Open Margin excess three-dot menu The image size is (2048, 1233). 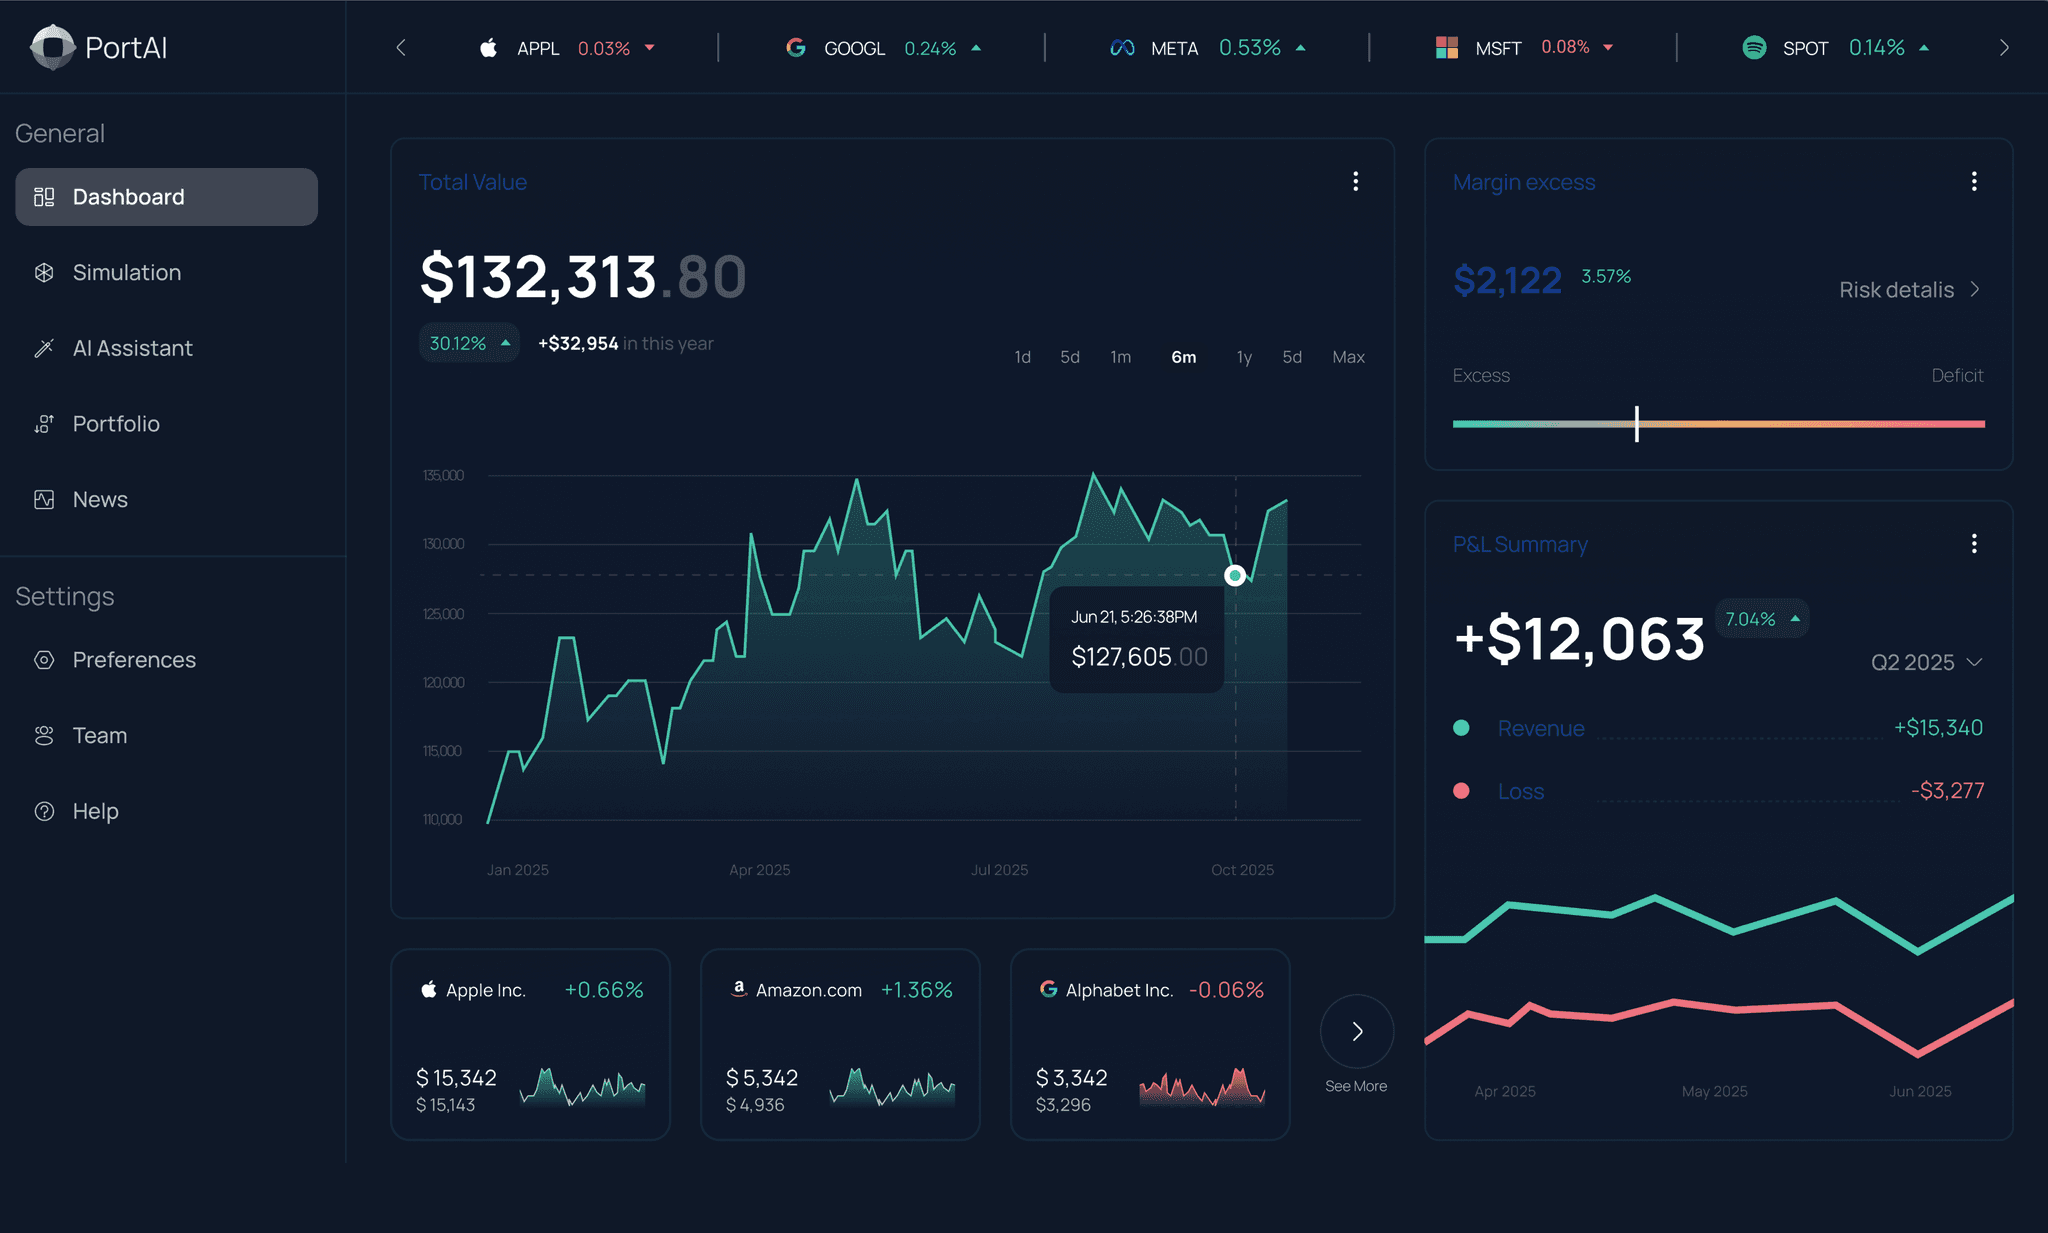coord(1973,181)
